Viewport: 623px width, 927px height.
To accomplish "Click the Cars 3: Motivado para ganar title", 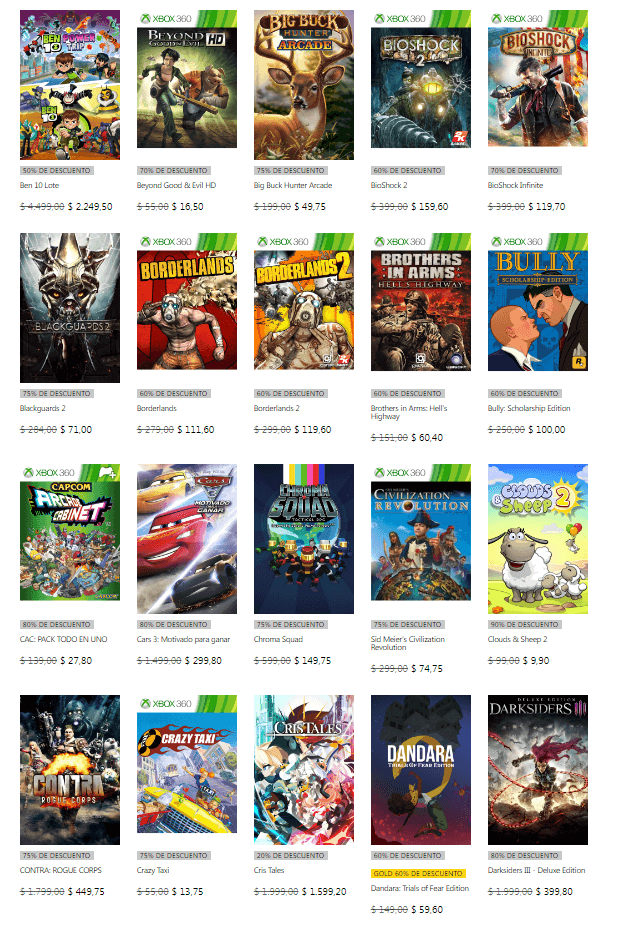I will point(183,639).
